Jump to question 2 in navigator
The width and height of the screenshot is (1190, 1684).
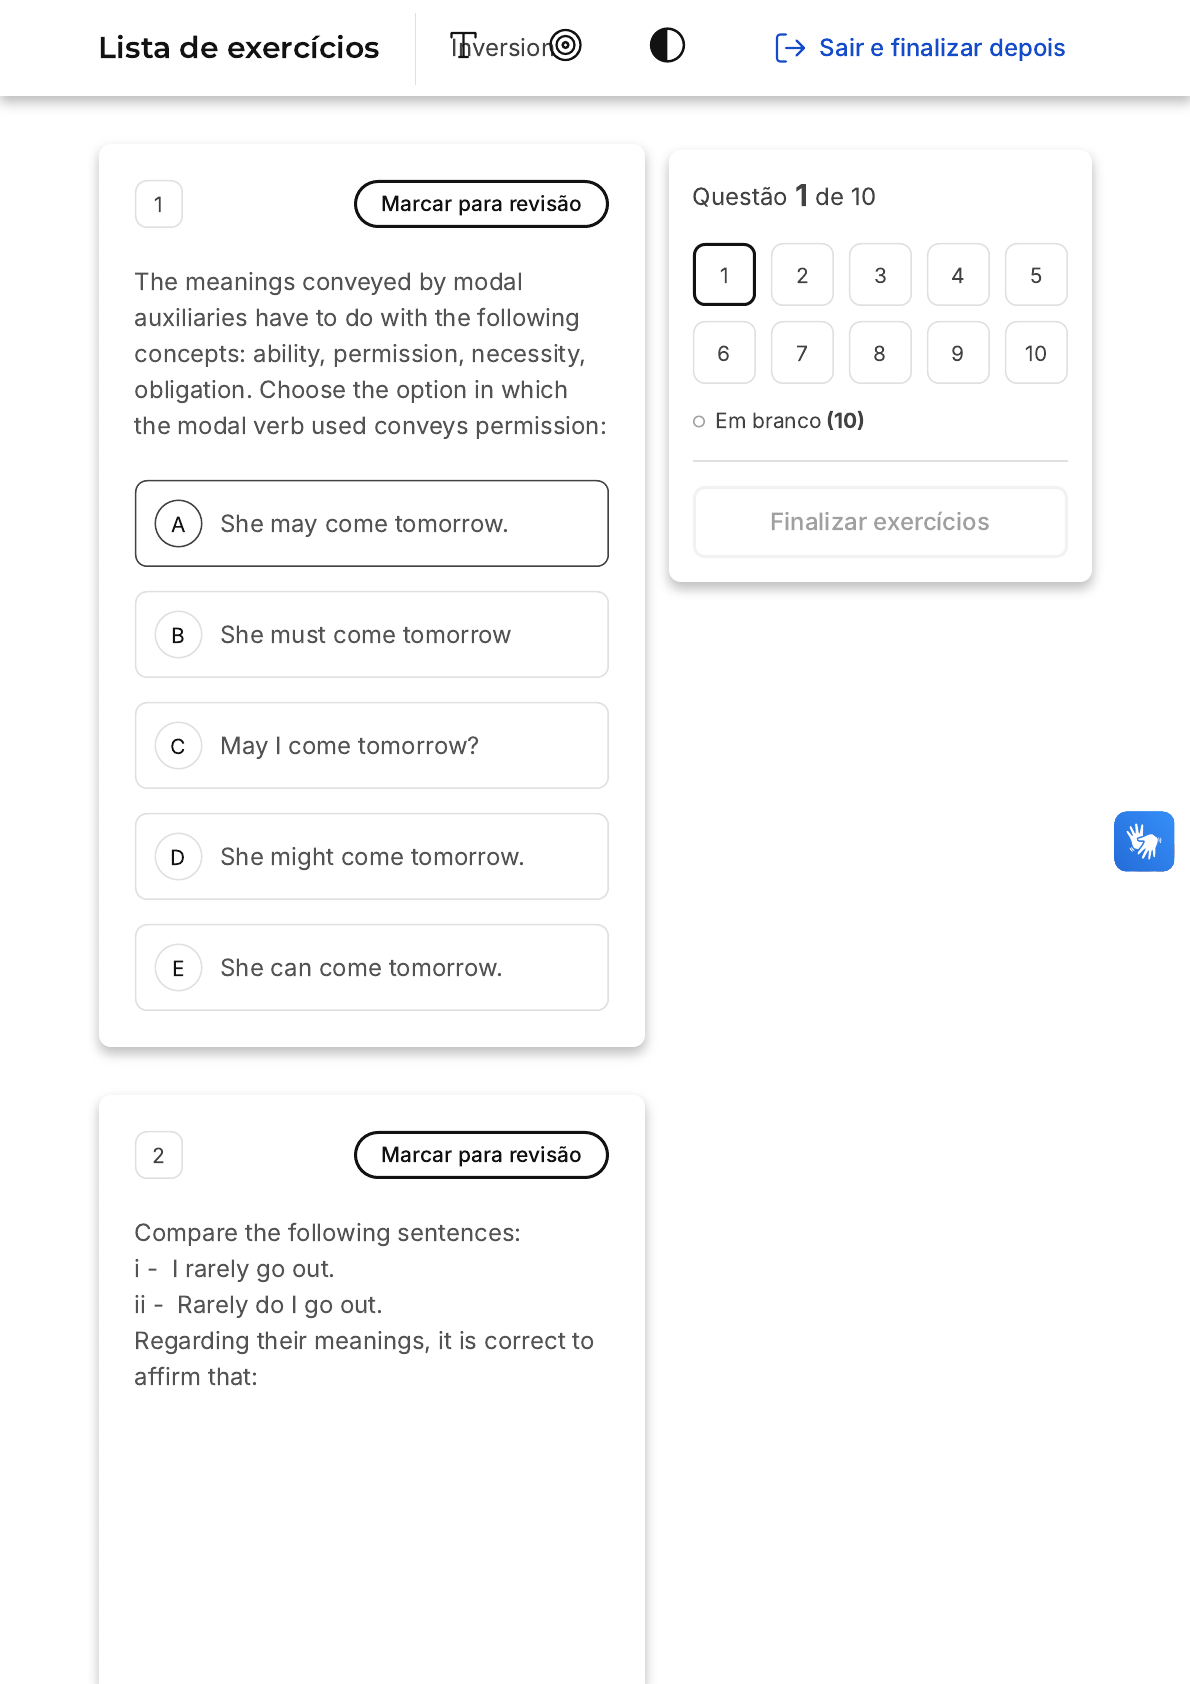[x=802, y=275]
